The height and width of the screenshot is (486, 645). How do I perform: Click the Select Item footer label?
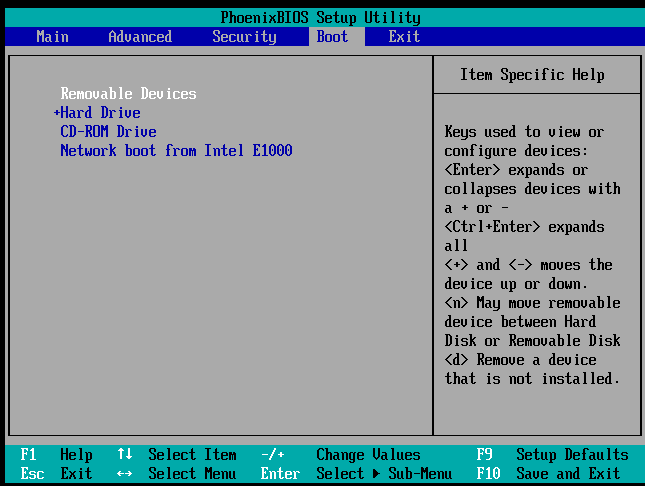tap(193, 455)
